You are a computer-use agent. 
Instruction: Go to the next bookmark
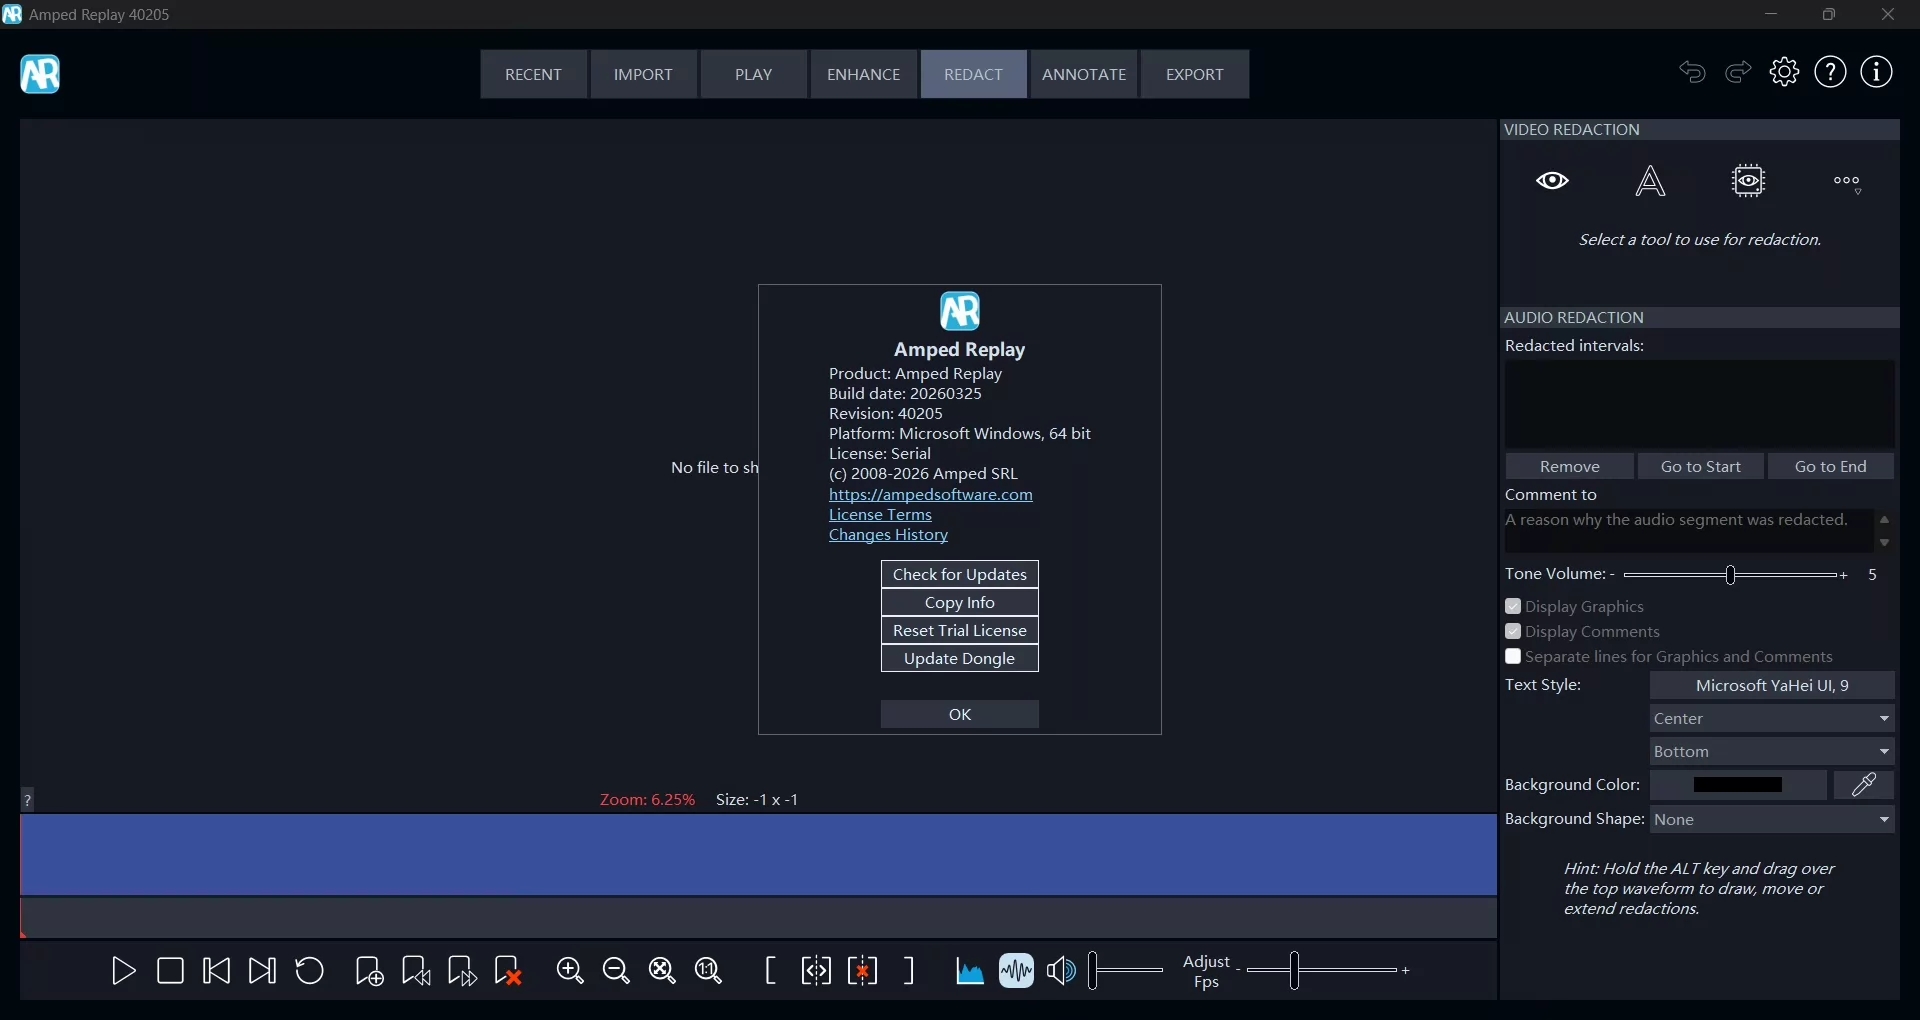463,972
